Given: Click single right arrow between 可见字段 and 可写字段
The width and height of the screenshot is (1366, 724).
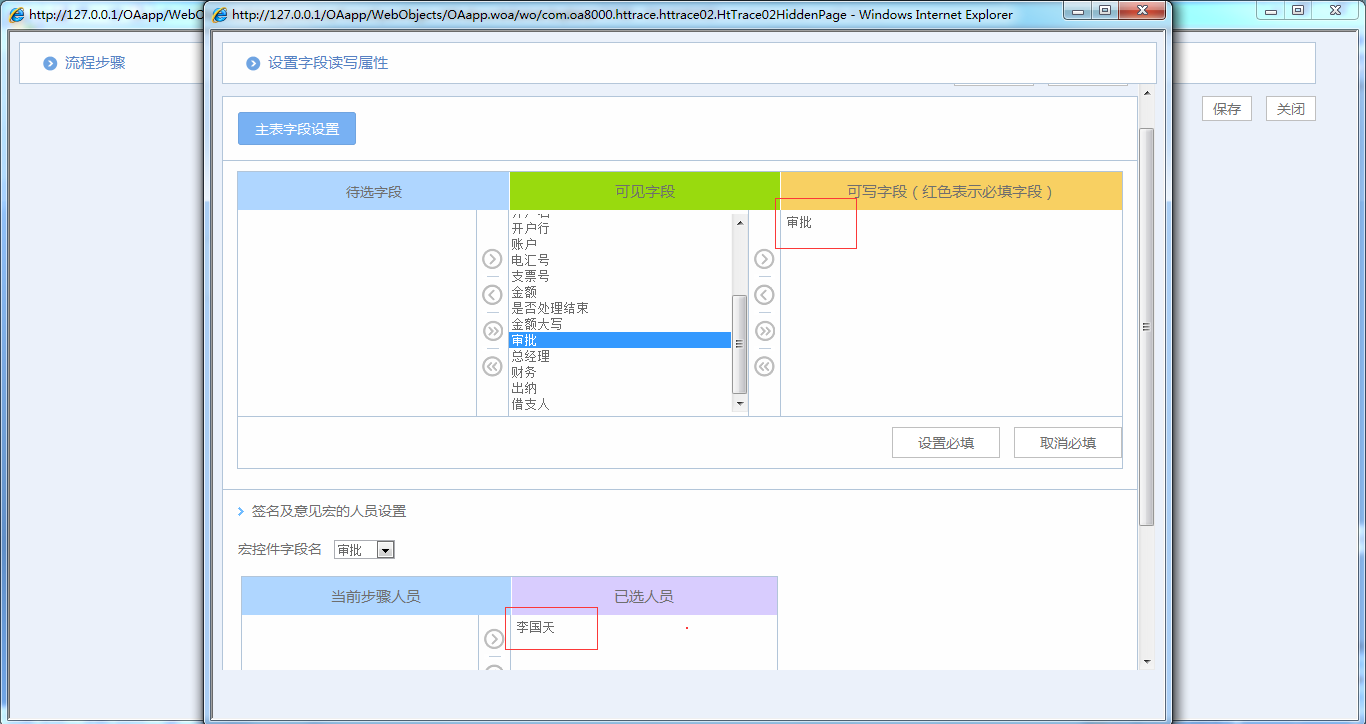Looking at the screenshot, I should [764, 259].
